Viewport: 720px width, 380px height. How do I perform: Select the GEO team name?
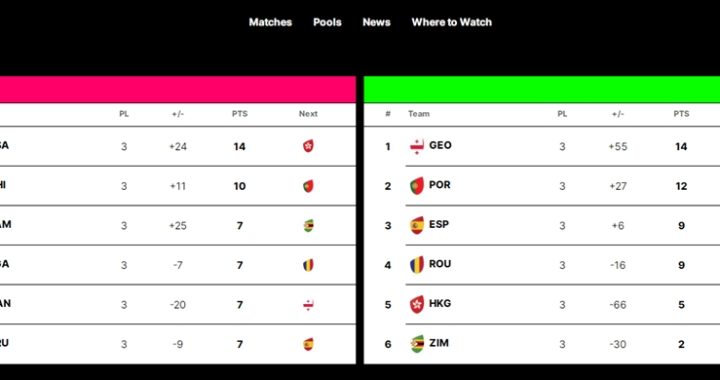pyautogui.click(x=440, y=145)
